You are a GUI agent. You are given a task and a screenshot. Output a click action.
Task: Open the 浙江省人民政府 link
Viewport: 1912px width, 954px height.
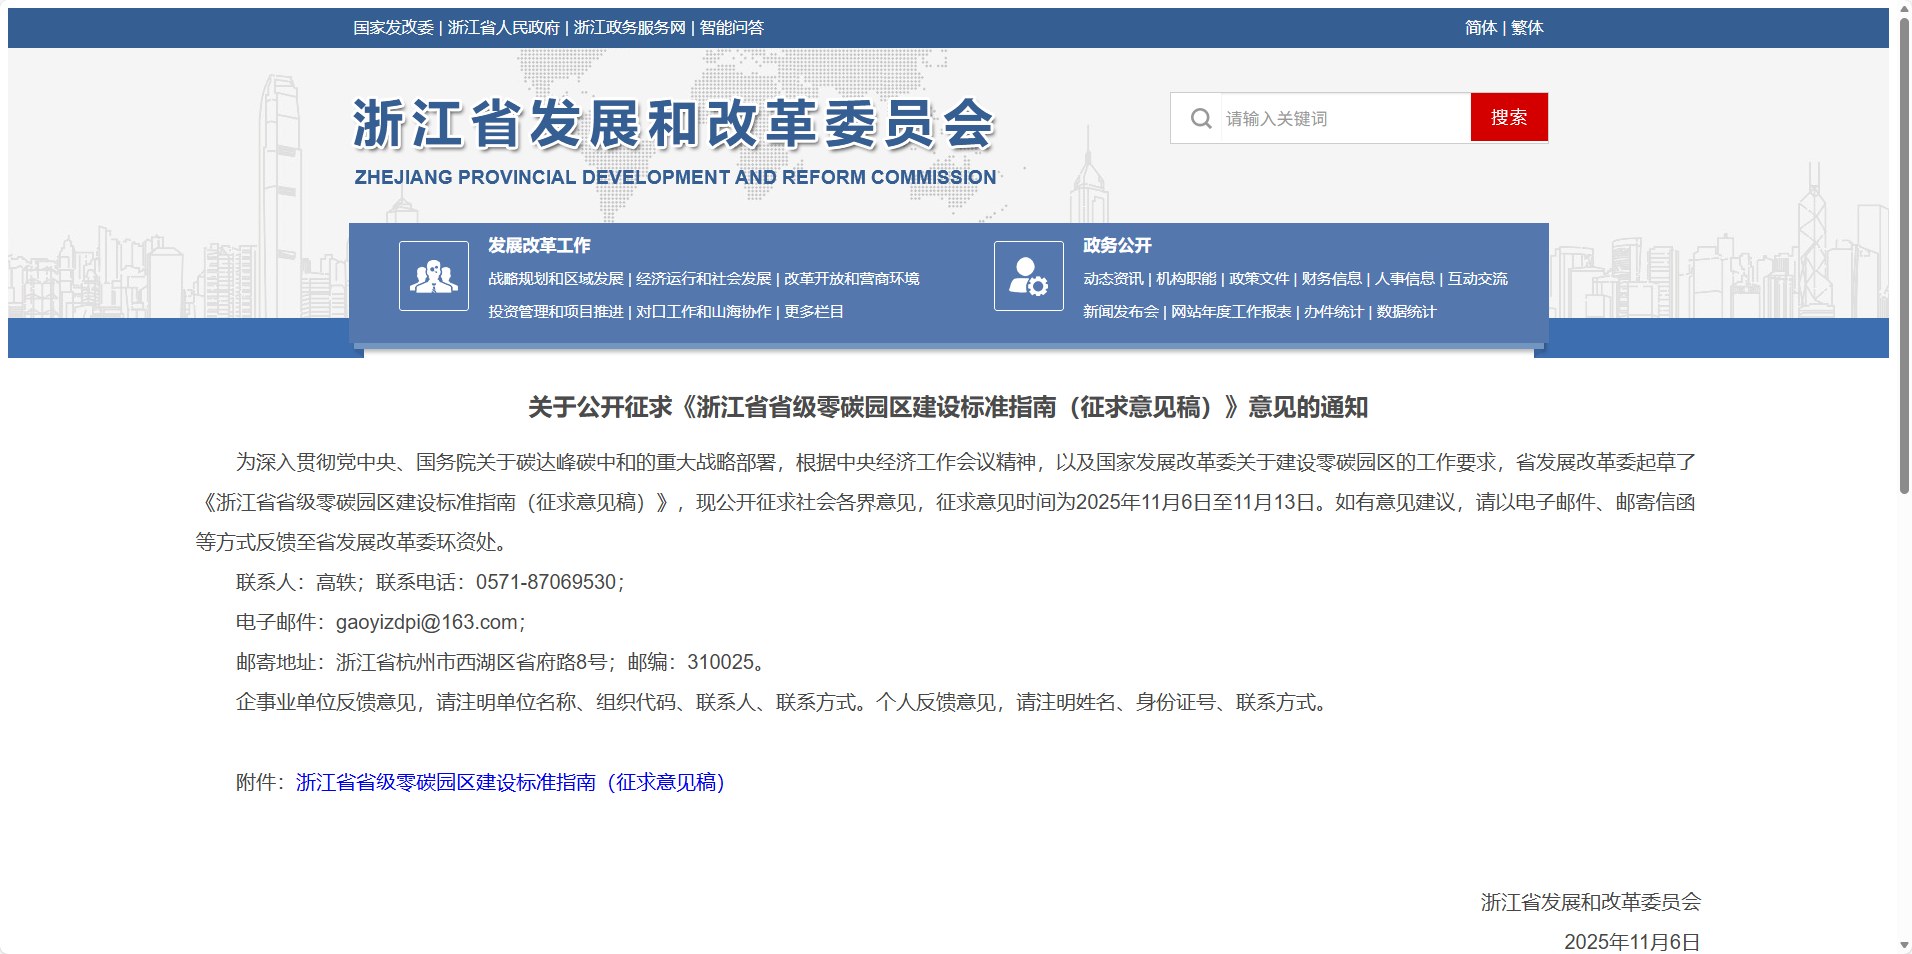tap(503, 28)
